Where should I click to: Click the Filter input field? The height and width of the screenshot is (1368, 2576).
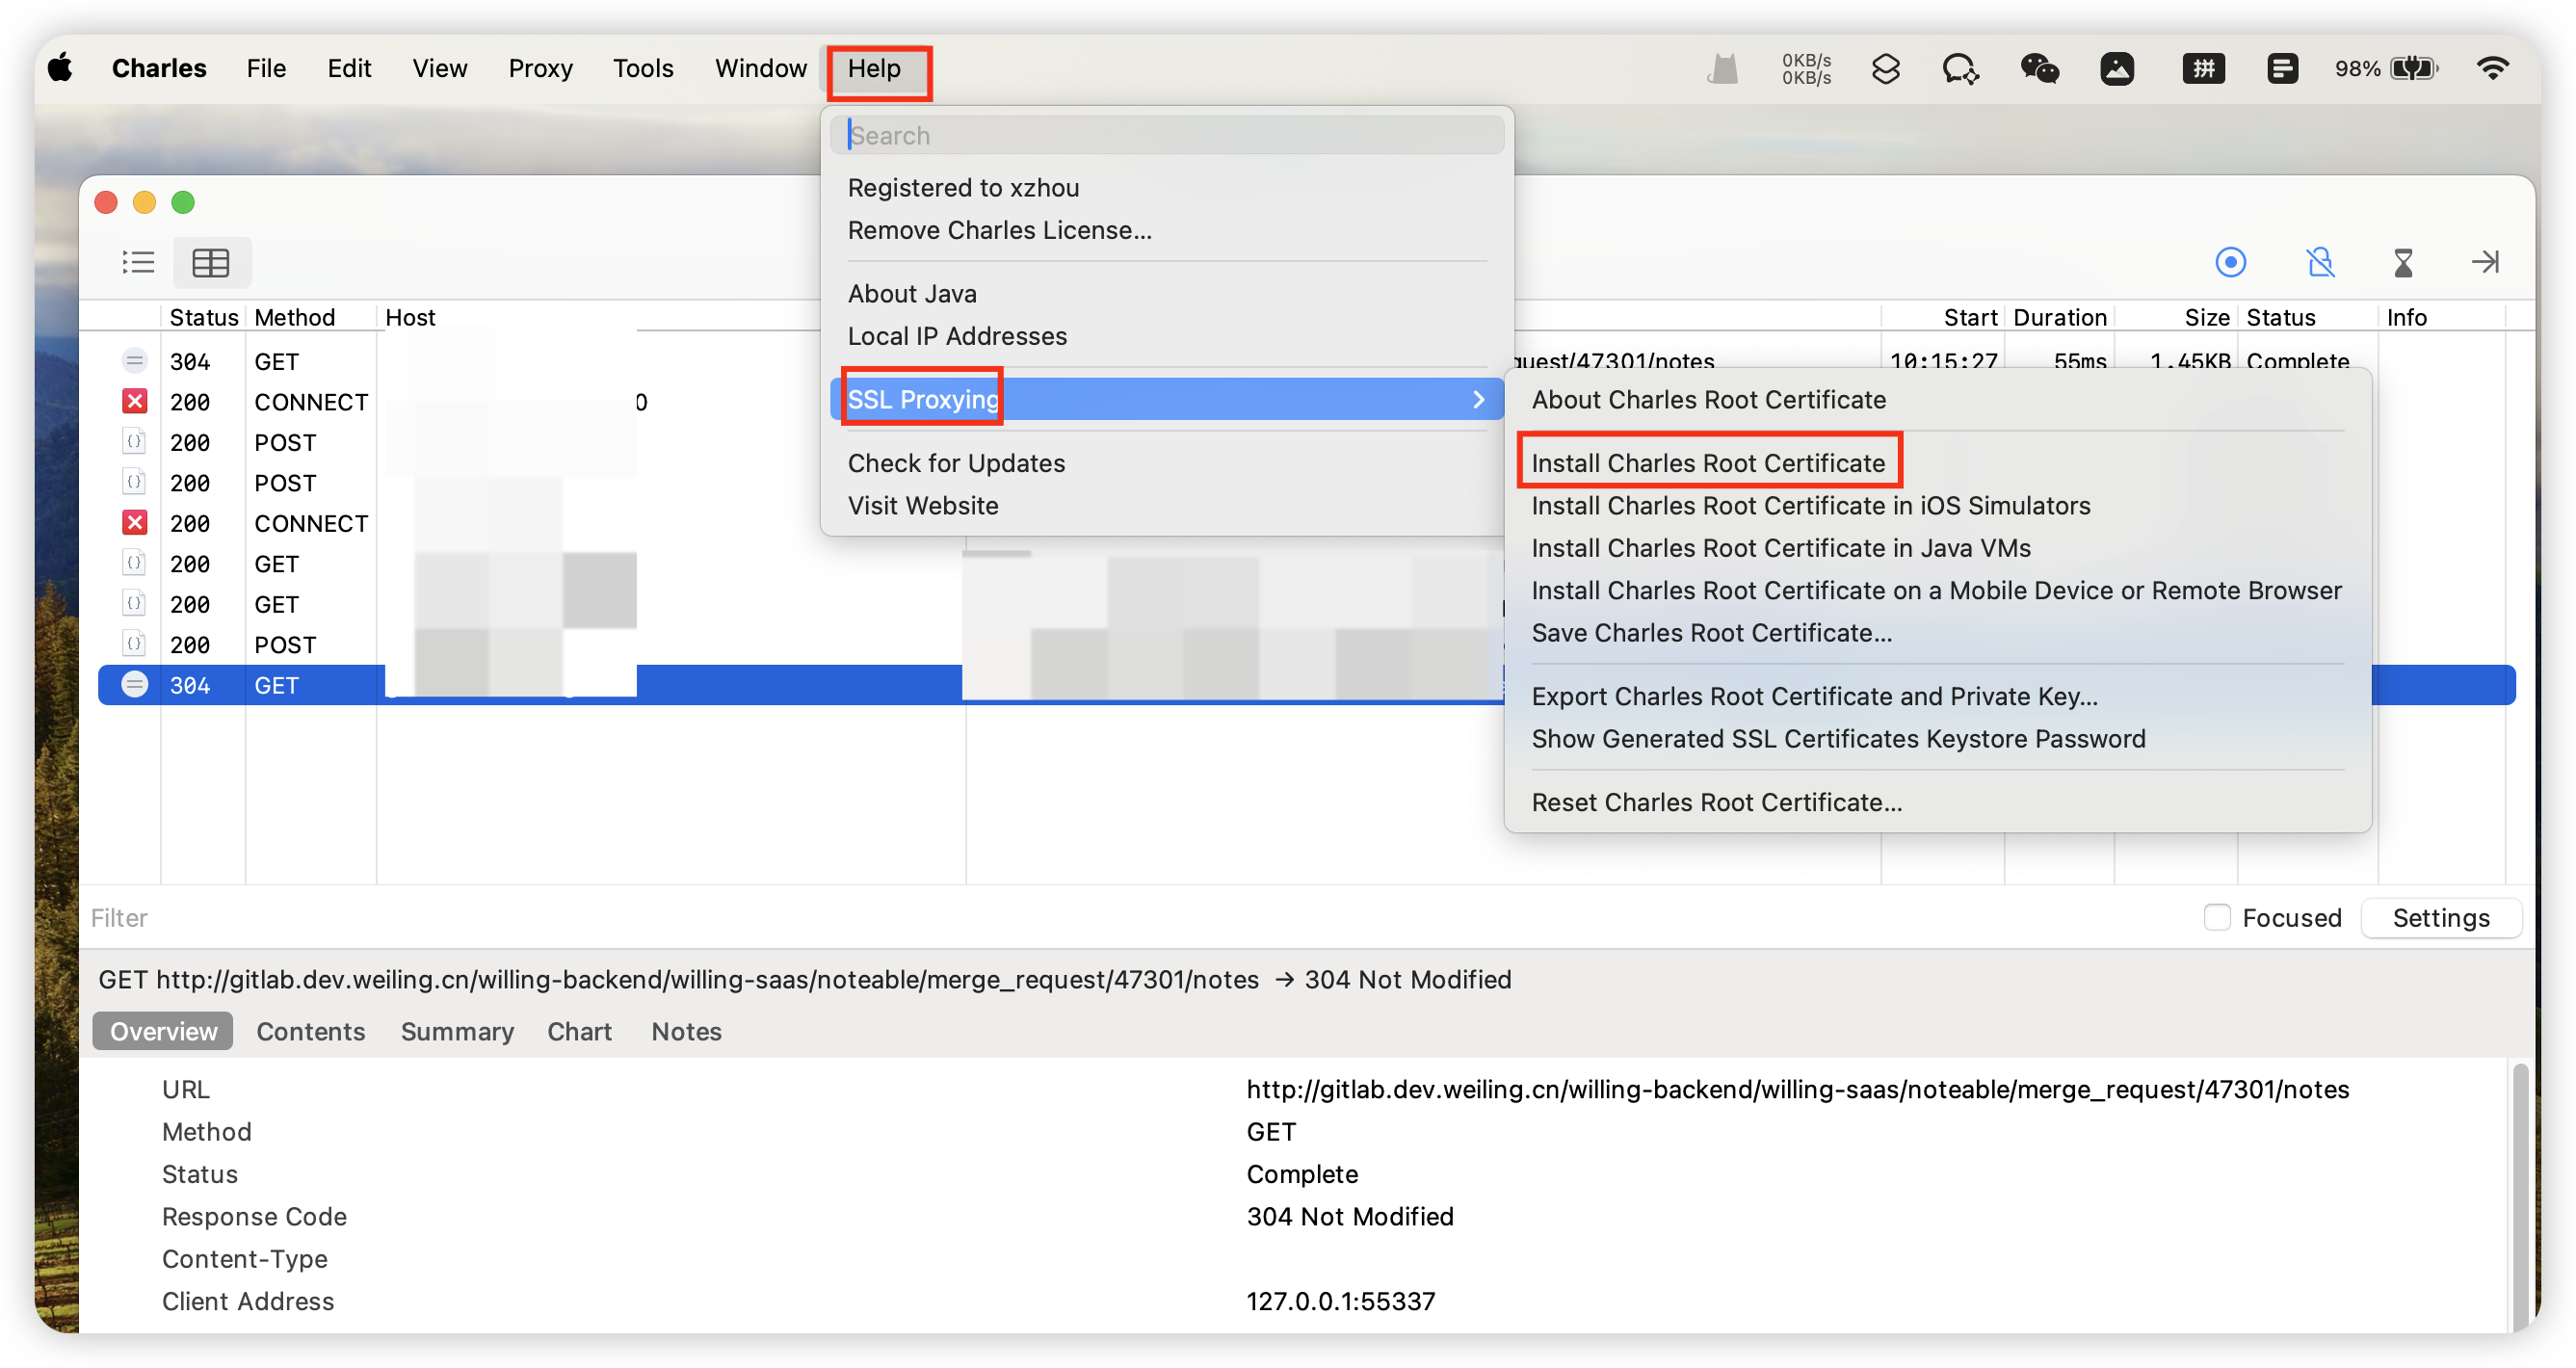point(1140,917)
